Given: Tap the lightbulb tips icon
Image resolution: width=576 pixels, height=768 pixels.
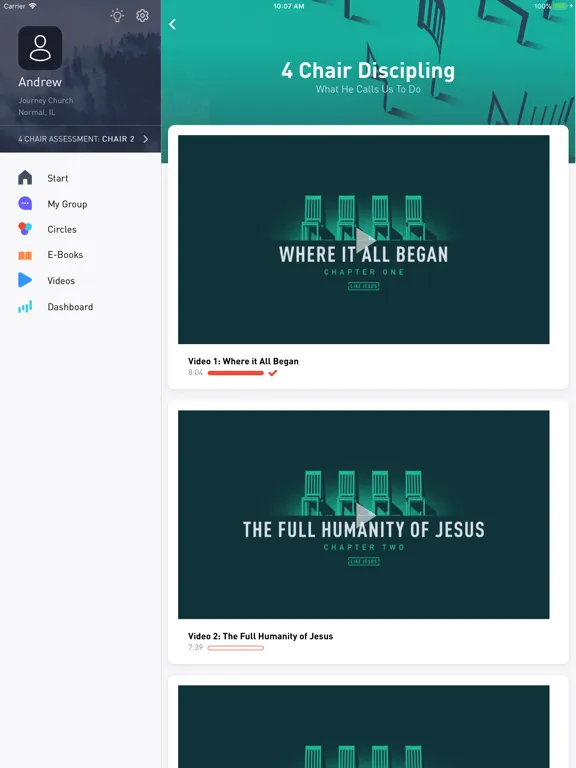Looking at the screenshot, I should (x=117, y=15).
